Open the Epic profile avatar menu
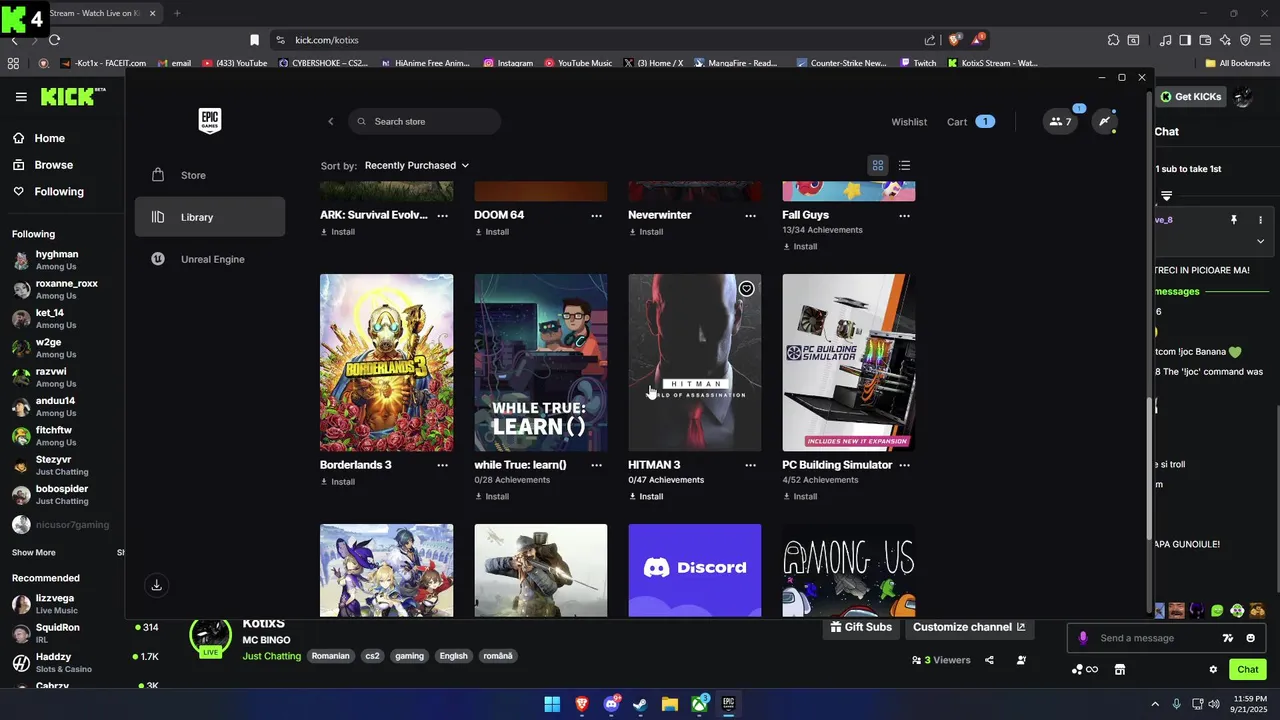 pyautogui.click(x=1104, y=122)
